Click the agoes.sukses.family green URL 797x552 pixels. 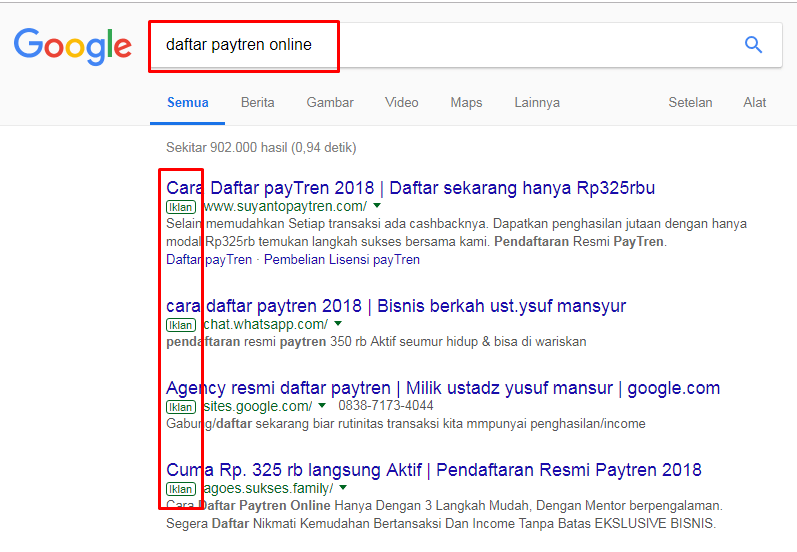268,488
